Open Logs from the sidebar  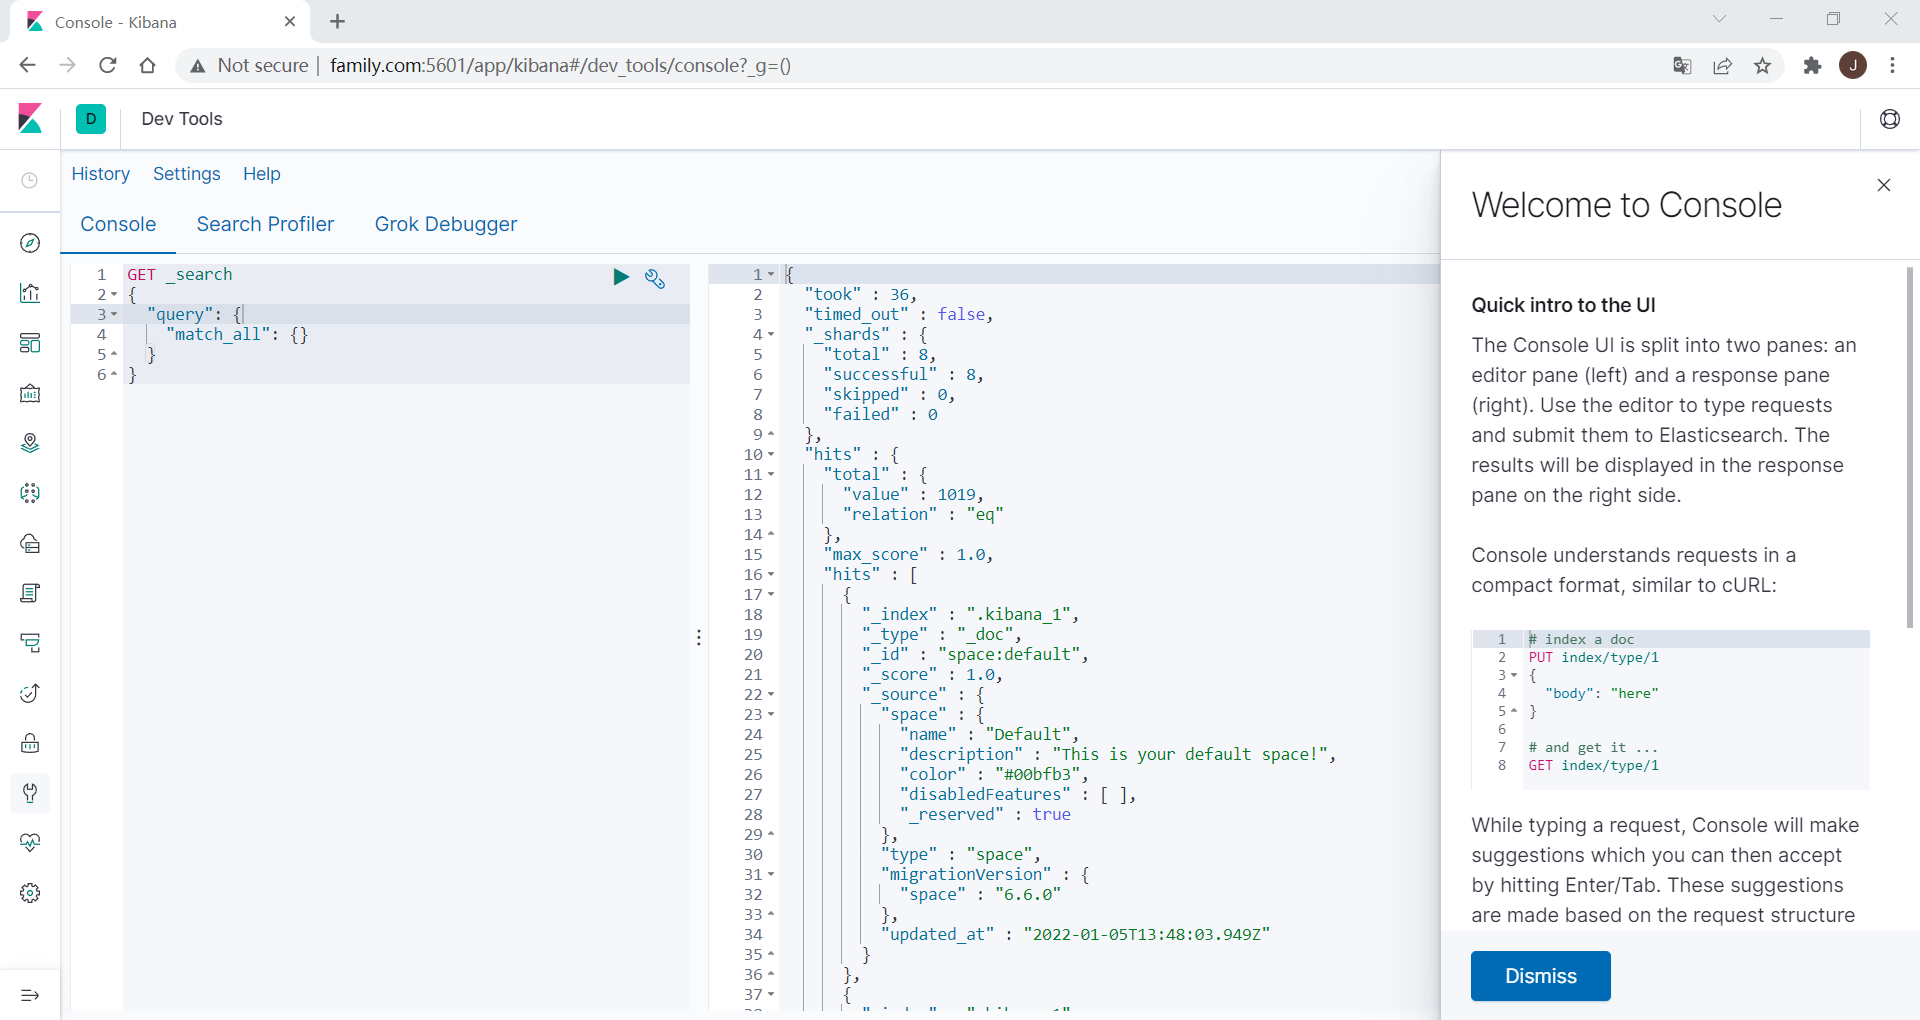tap(30, 593)
